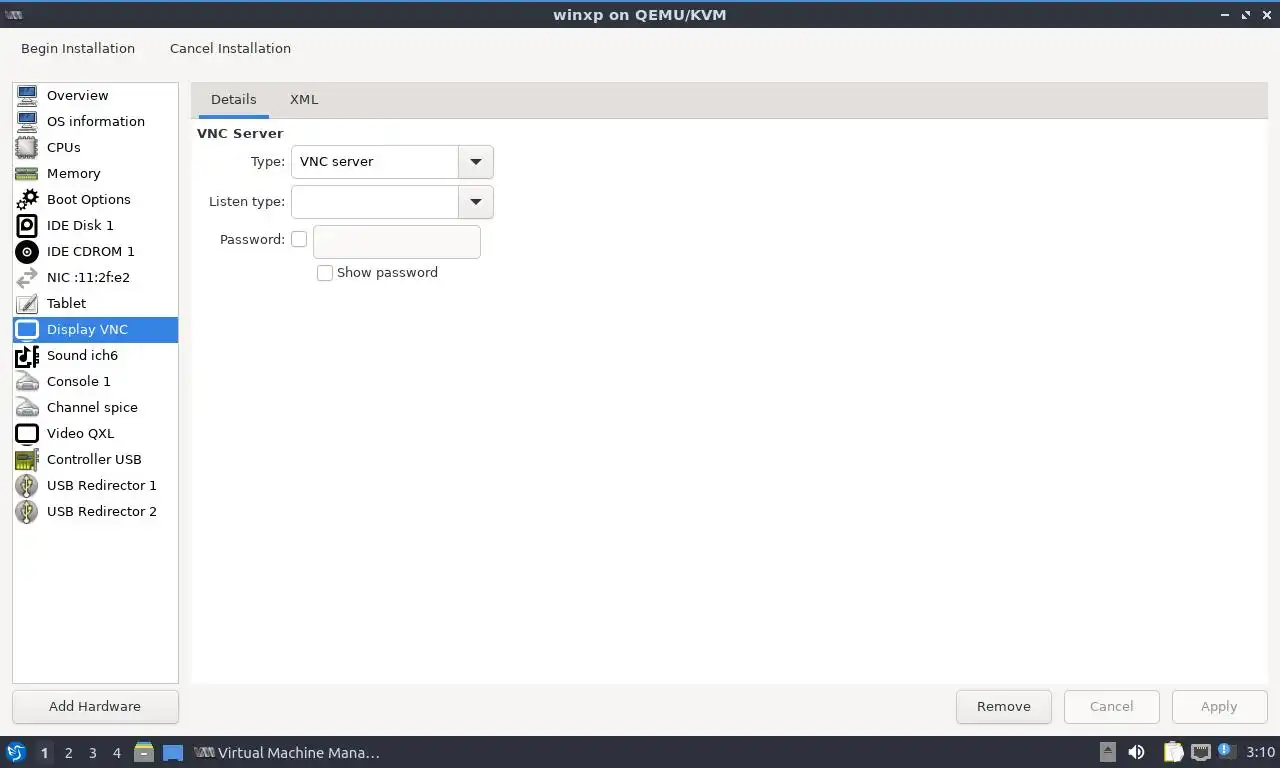This screenshot has height=768, width=1280.
Task: Select the IDE CDROM 1 label
Action: click(x=90, y=251)
